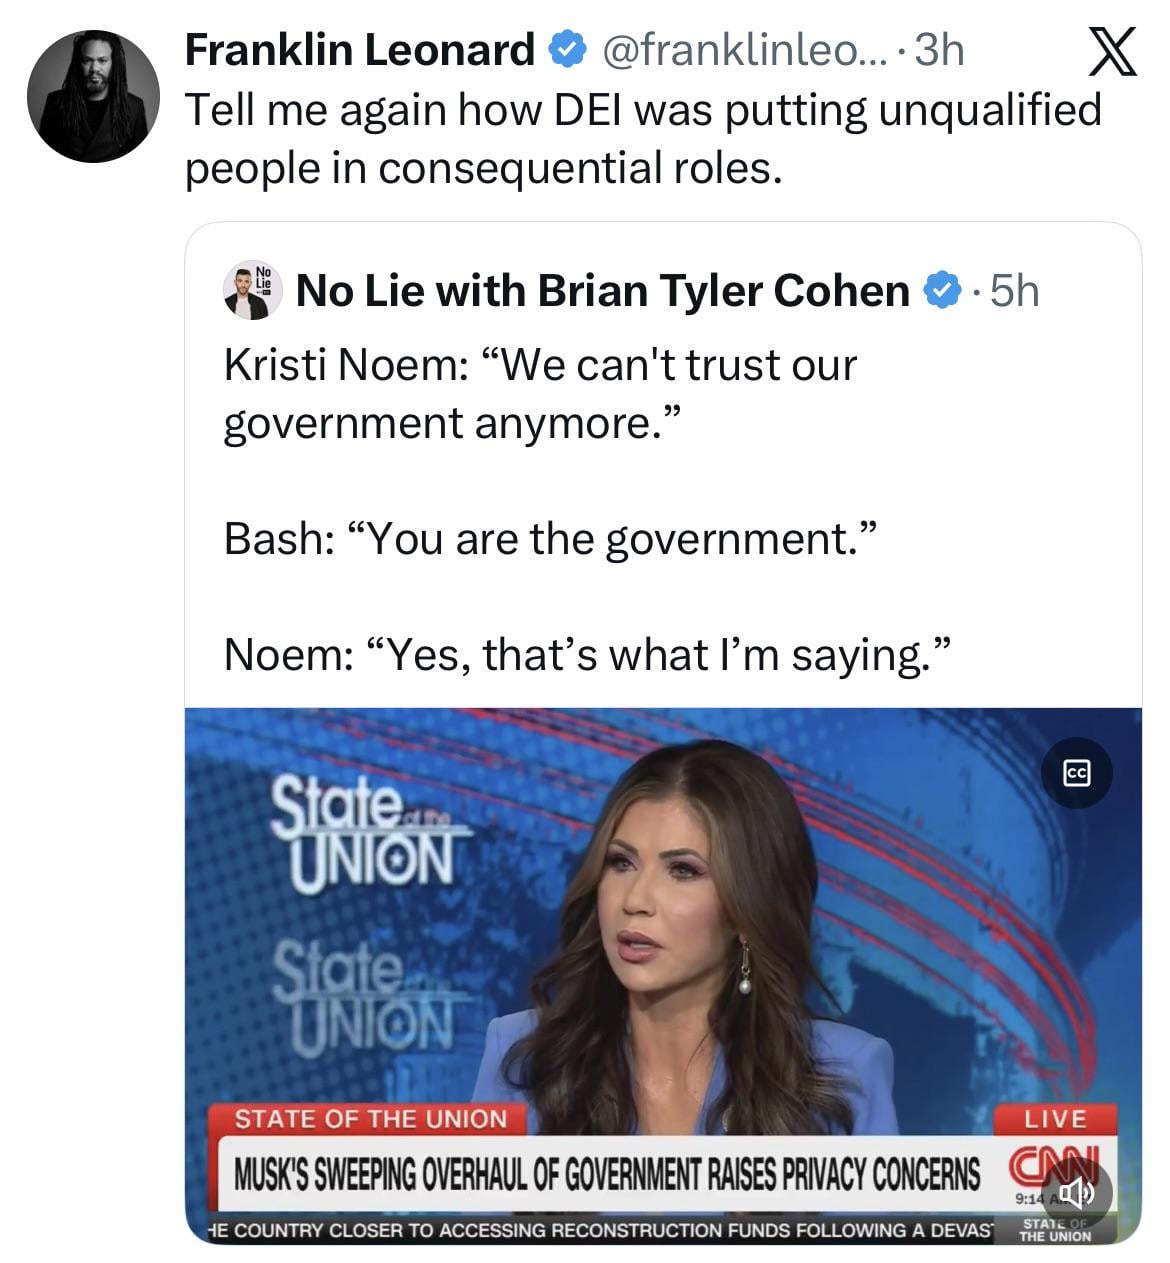This screenshot has height=1263, width=1170.
Task: Click the 5h timestamp on the quoted tweet
Action: 1014,291
